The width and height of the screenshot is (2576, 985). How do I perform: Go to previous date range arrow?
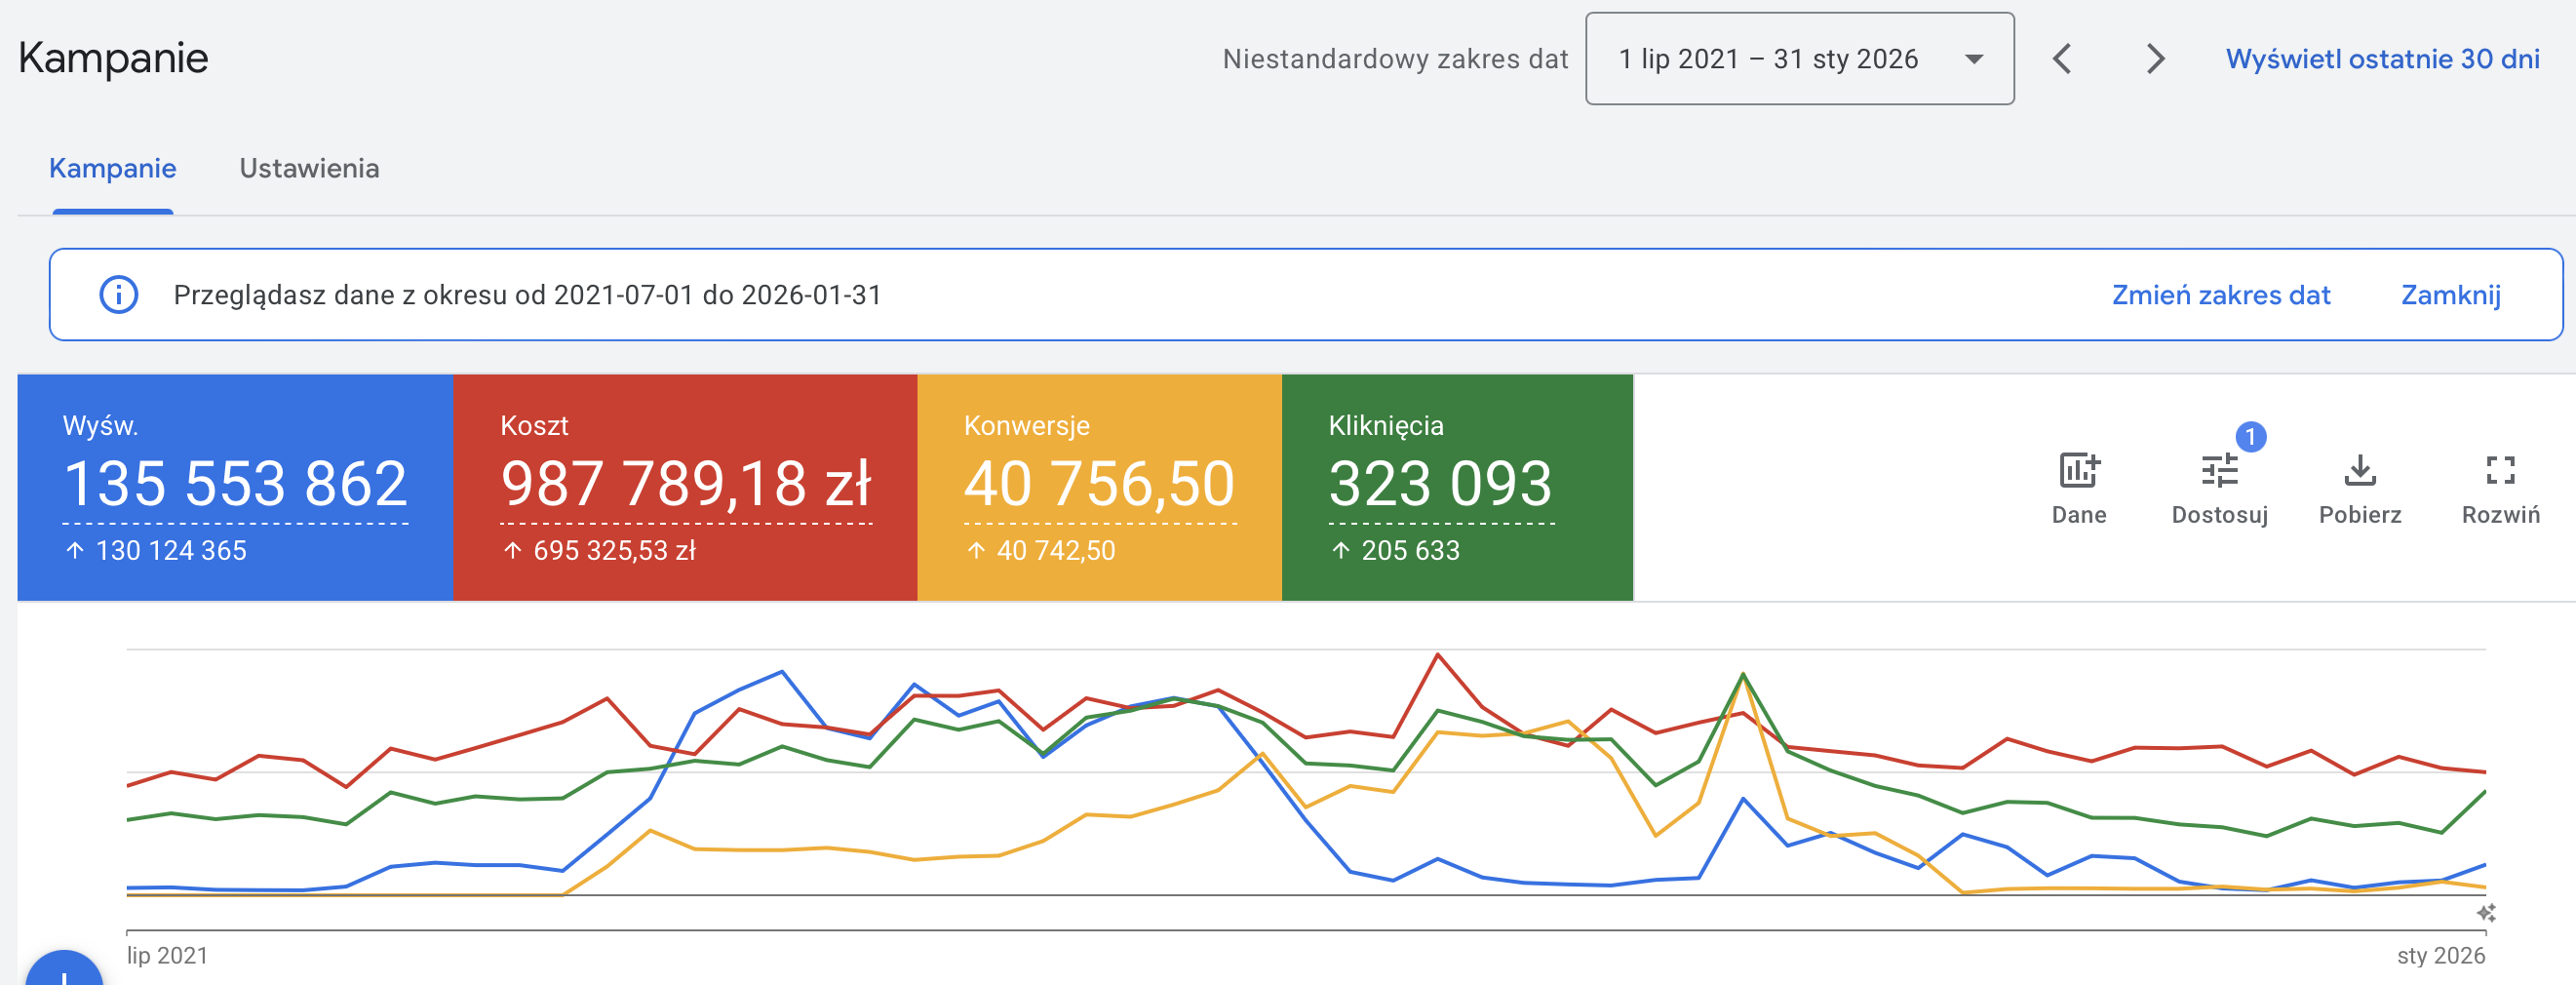click(2061, 59)
